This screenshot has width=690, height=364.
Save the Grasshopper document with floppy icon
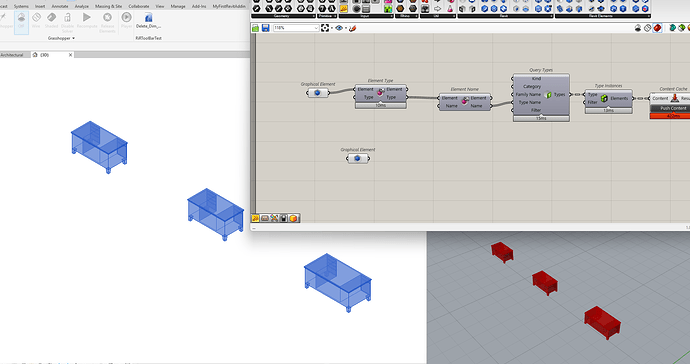coord(265,28)
